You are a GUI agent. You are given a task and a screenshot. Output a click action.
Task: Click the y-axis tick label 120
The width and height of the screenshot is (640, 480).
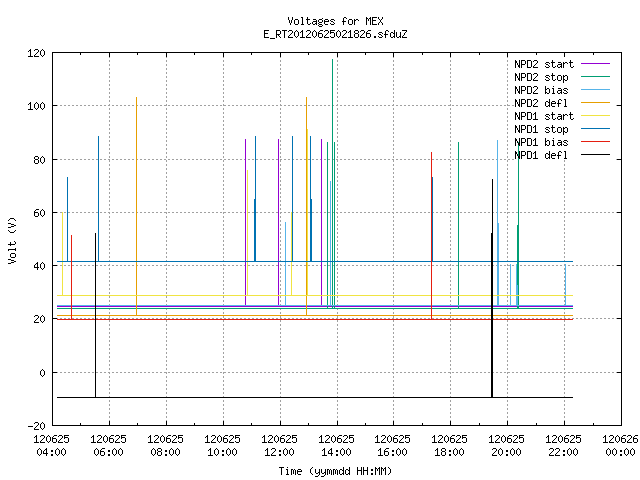[x=36, y=53]
